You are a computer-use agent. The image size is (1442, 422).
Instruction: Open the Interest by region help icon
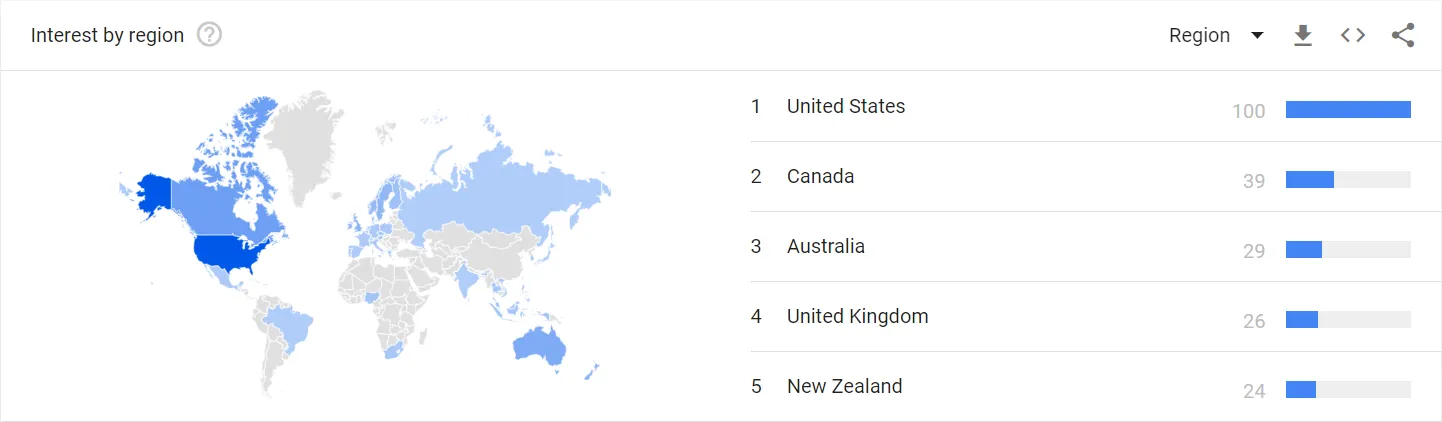click(x=209, y=35)
